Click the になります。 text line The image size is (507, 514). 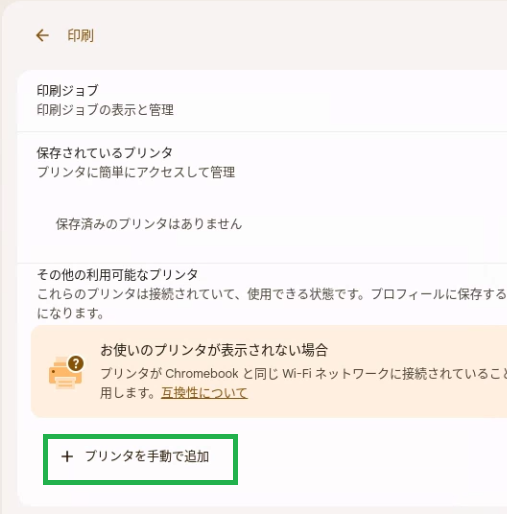pos(70,313)
